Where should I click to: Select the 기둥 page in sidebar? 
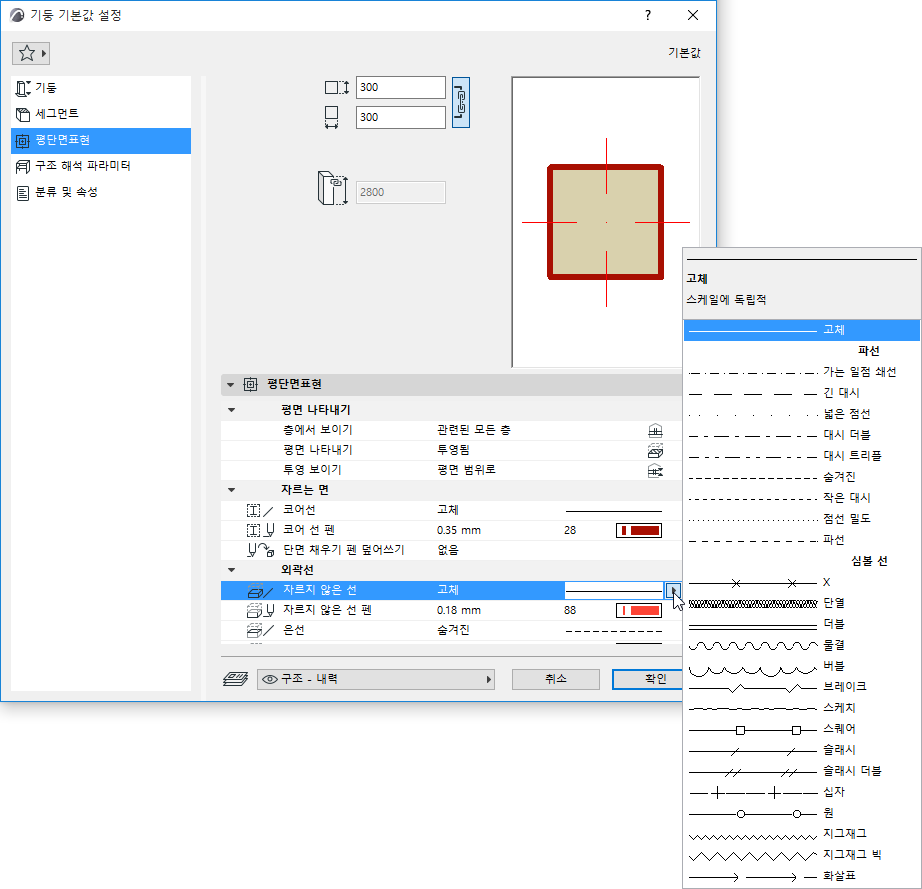pos(101,88)
